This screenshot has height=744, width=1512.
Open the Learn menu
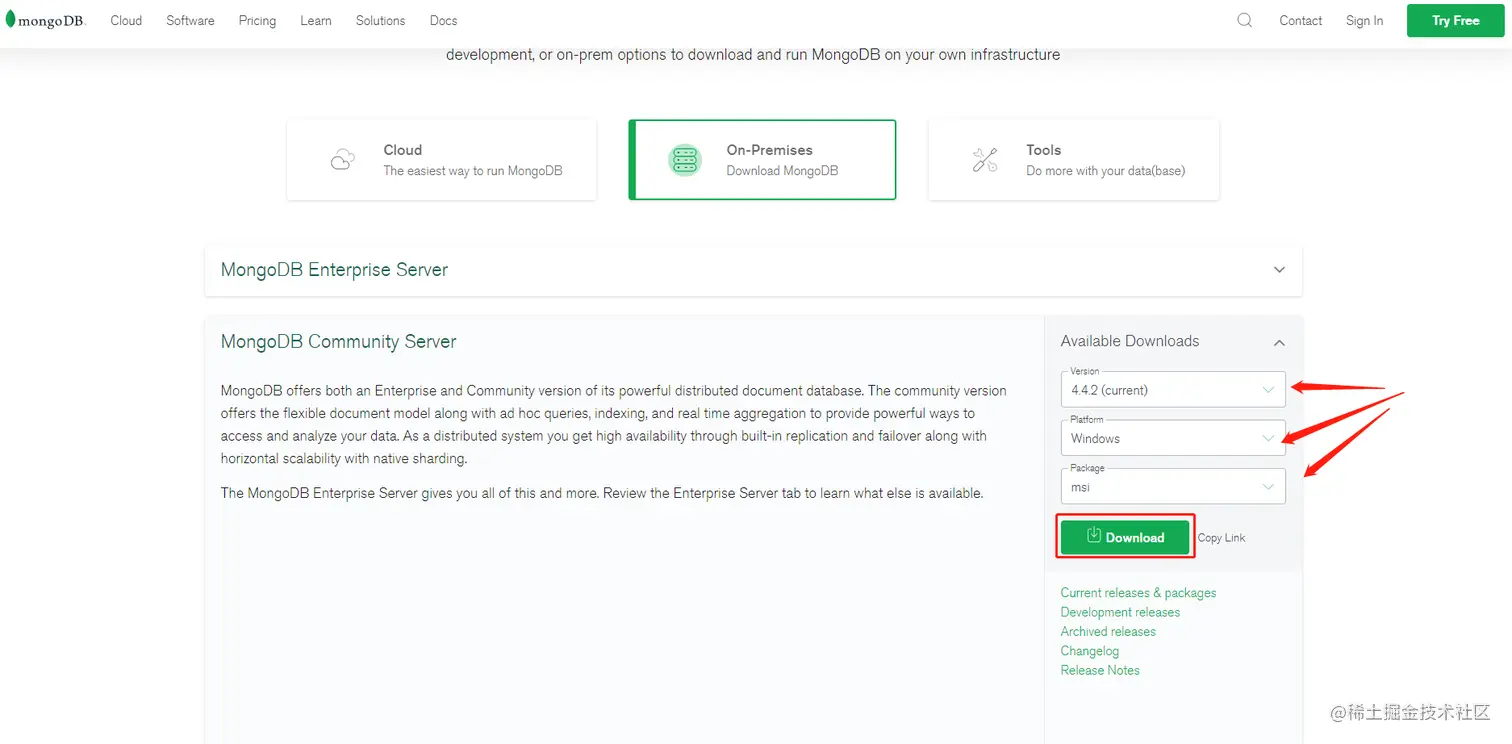[316, 20]
